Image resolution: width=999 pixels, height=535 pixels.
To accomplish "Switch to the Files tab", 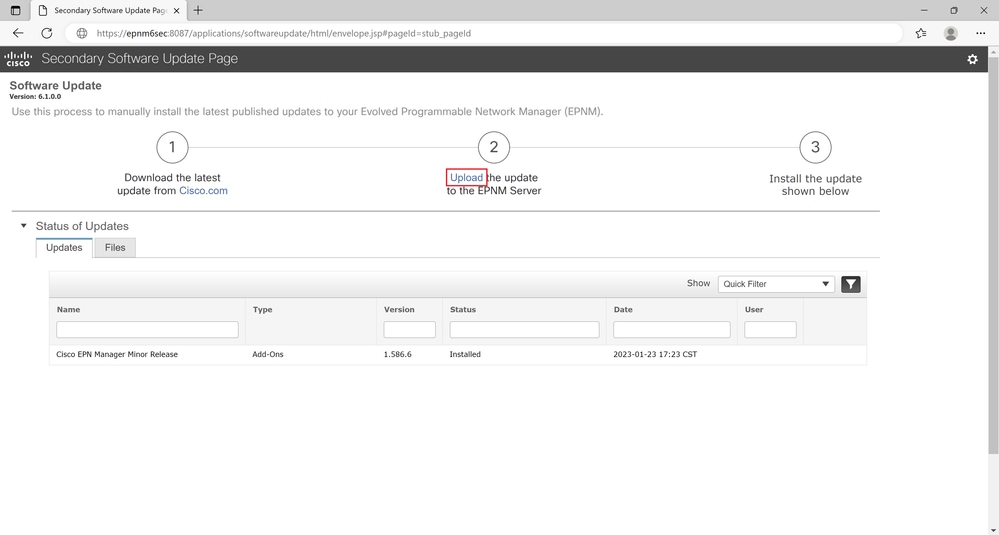I will point(115,248).
